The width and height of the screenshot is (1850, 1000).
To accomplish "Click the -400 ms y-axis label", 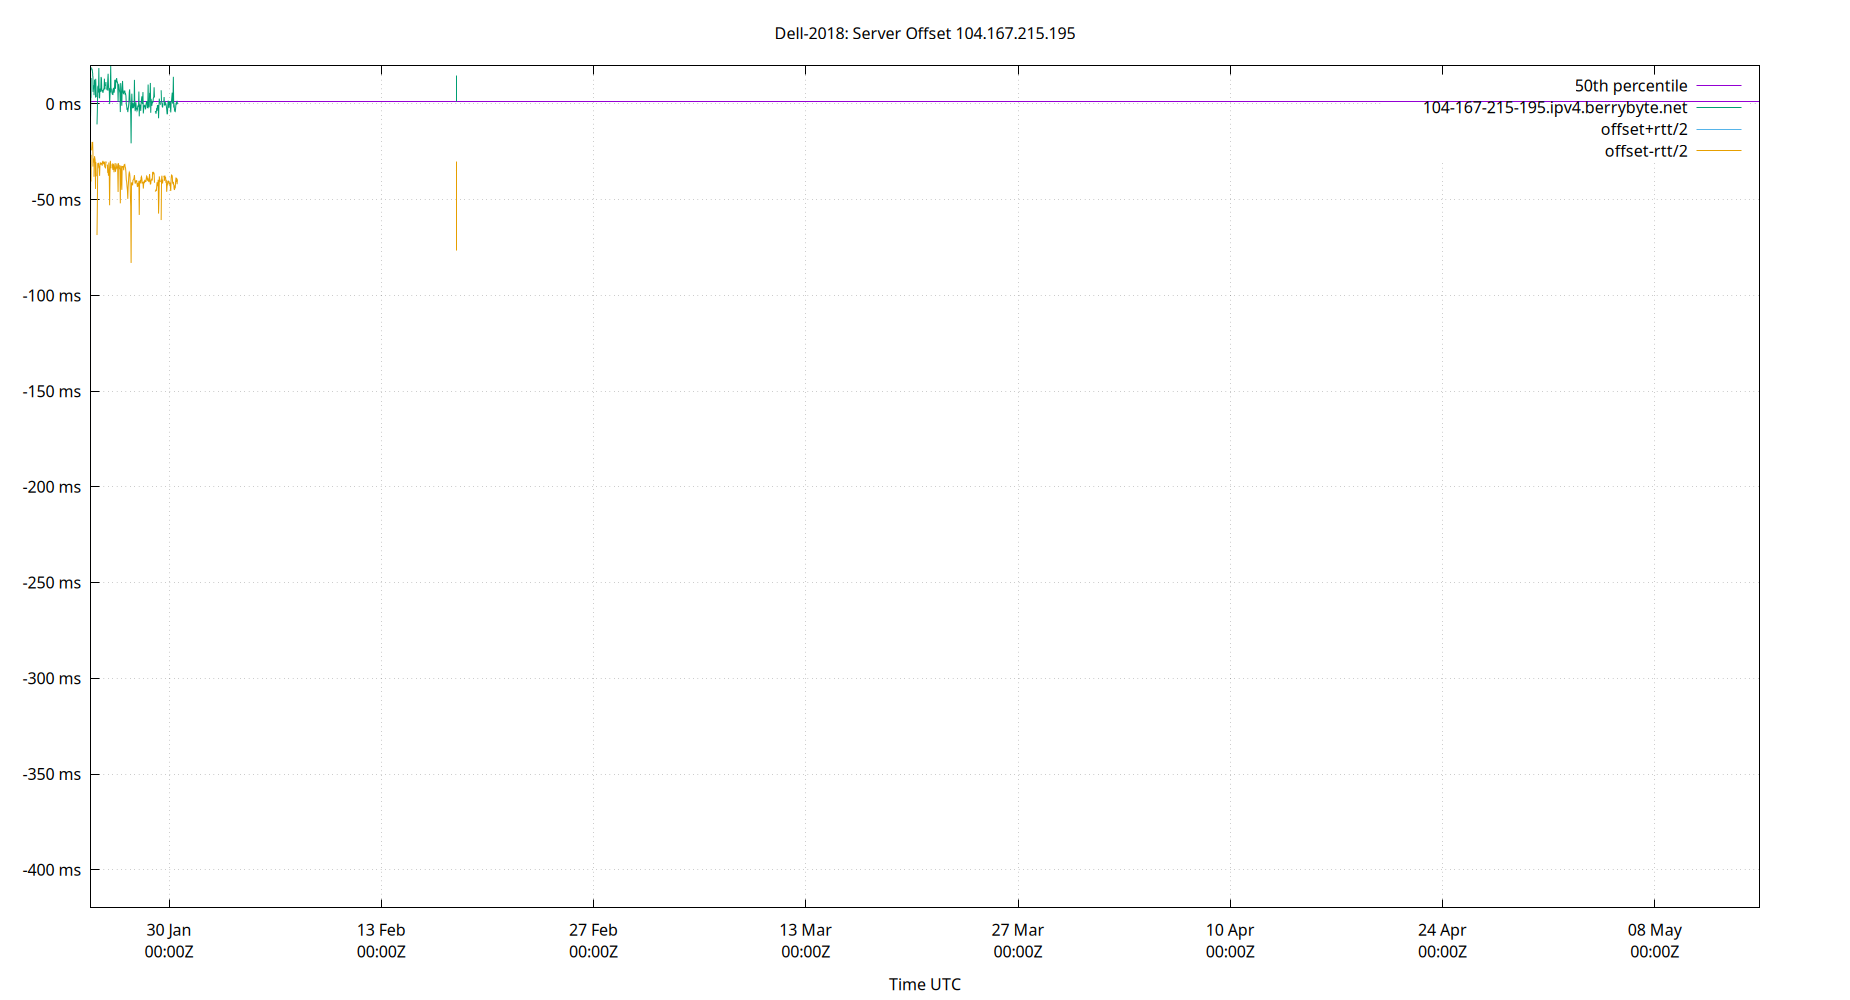I will pyautogui.click(x=53, y=870).
